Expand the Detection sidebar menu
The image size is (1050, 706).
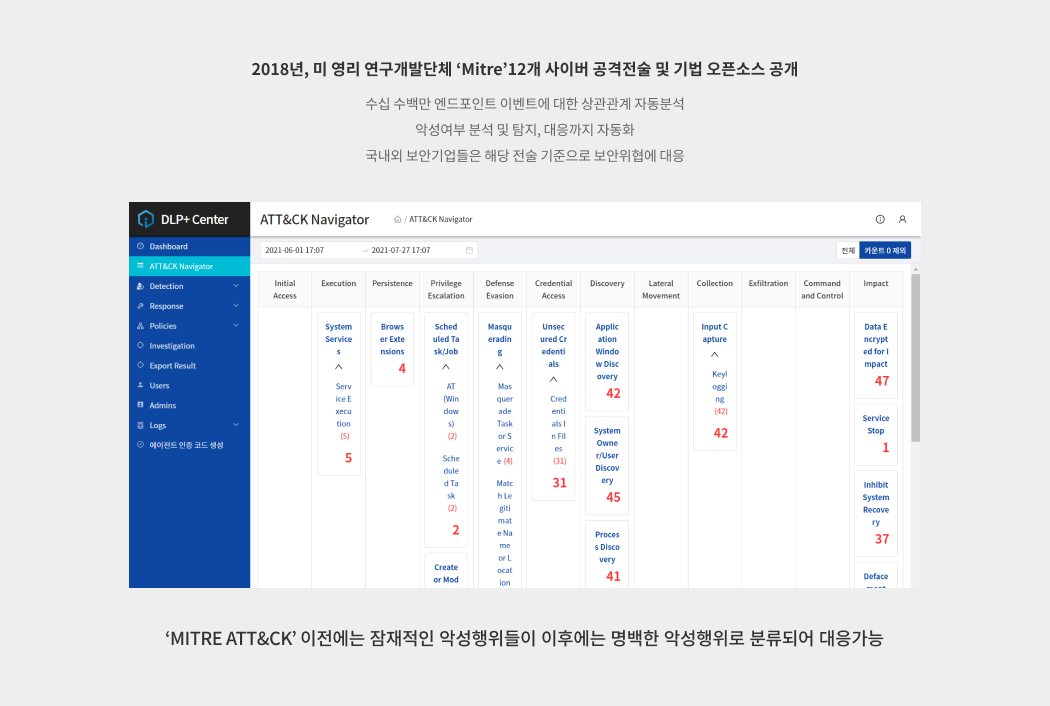pos(236,286)
